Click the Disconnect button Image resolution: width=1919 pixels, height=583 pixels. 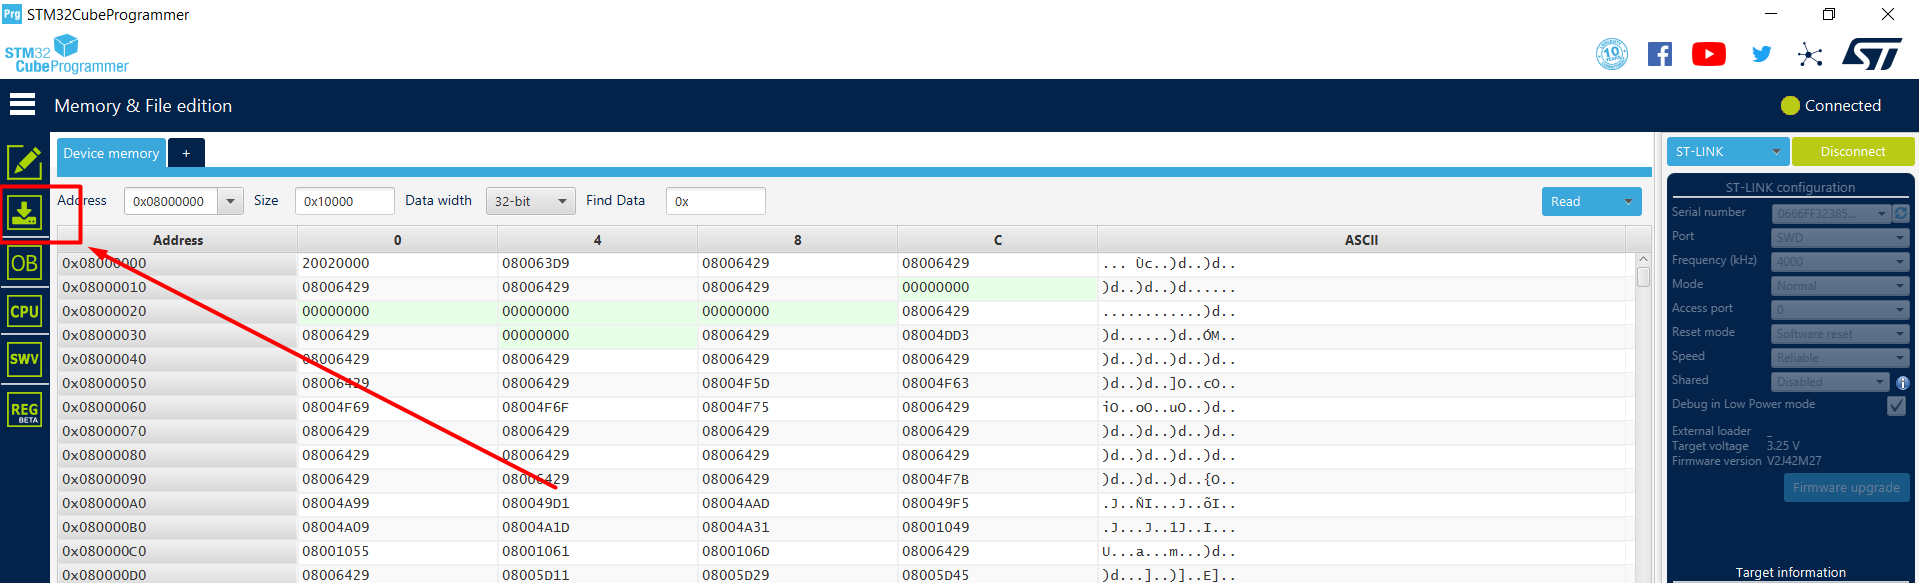tap(1852, 152)
